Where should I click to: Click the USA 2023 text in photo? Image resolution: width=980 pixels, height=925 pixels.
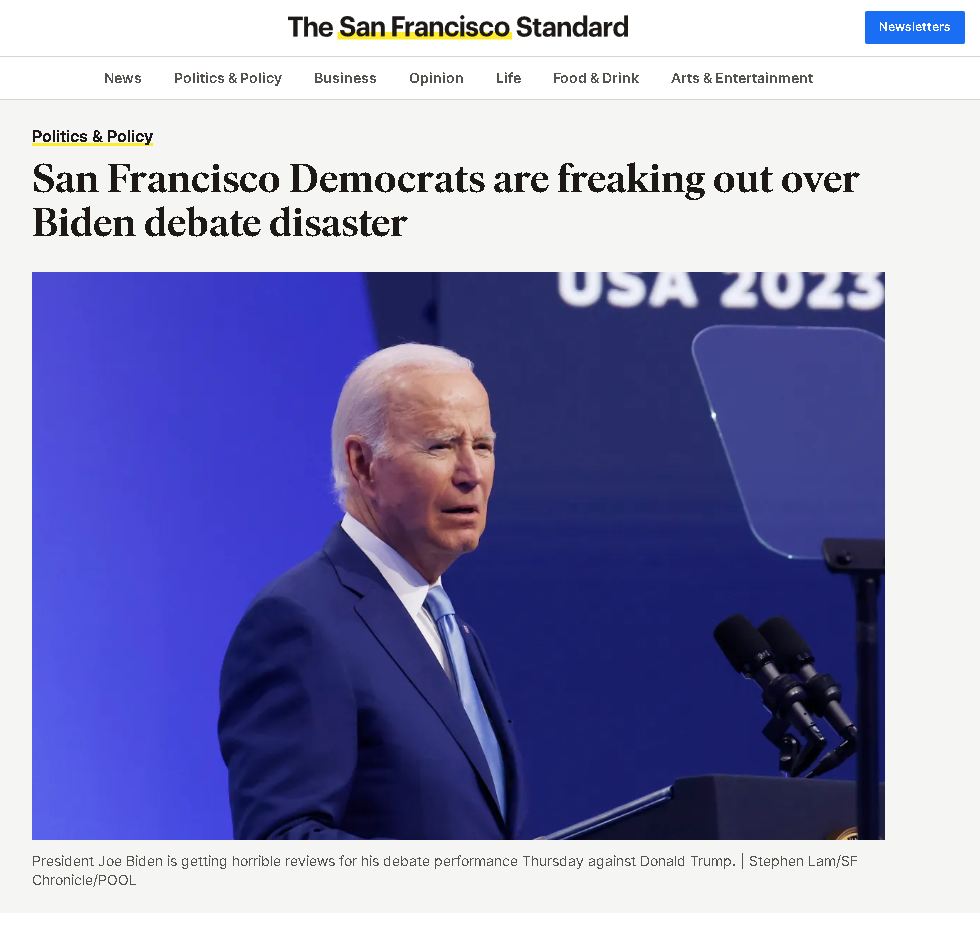[x=721, y=289]
